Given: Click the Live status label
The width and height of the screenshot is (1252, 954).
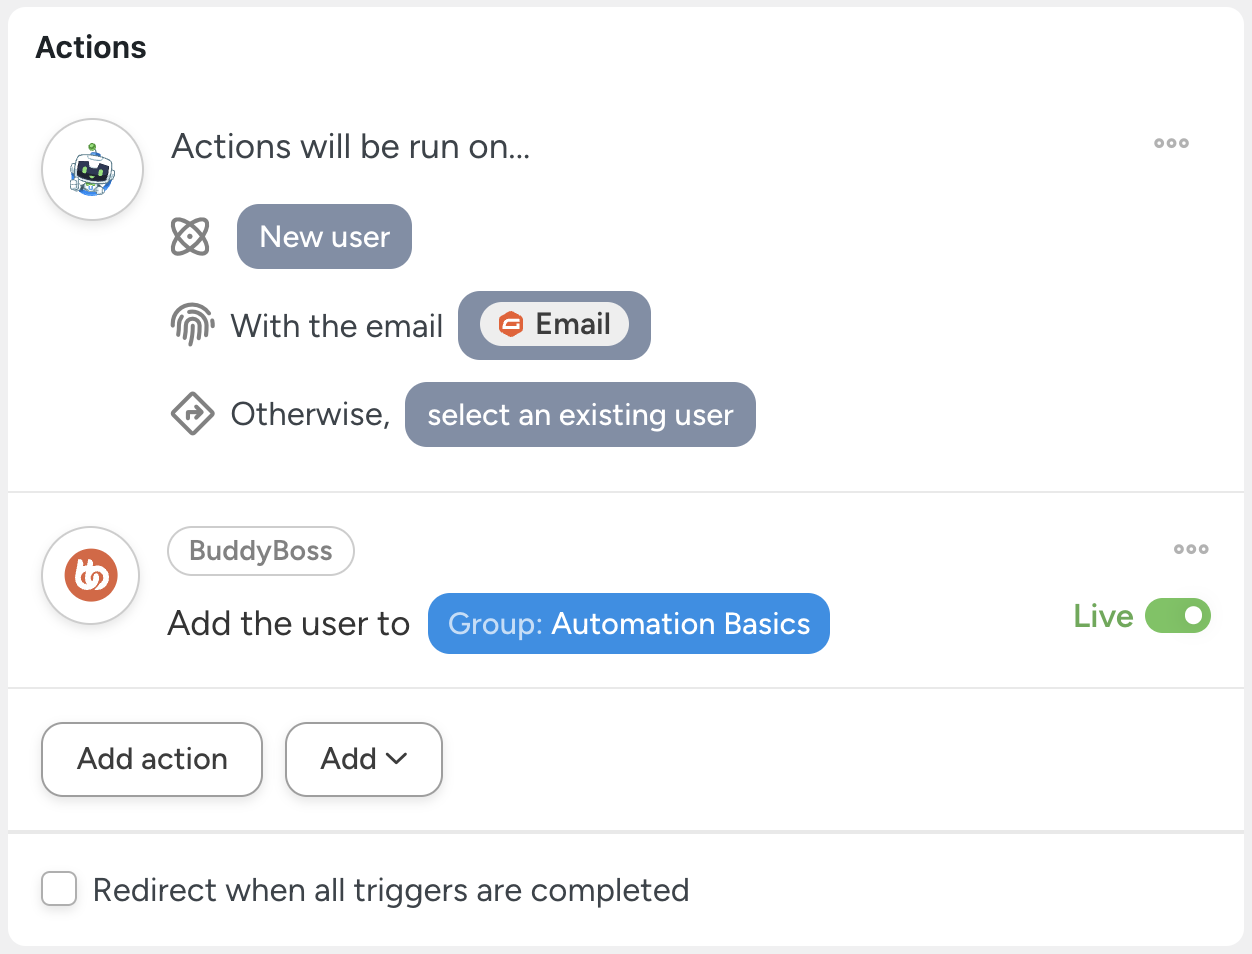Looking at the screenshot, I should (x=1103, y=616).
